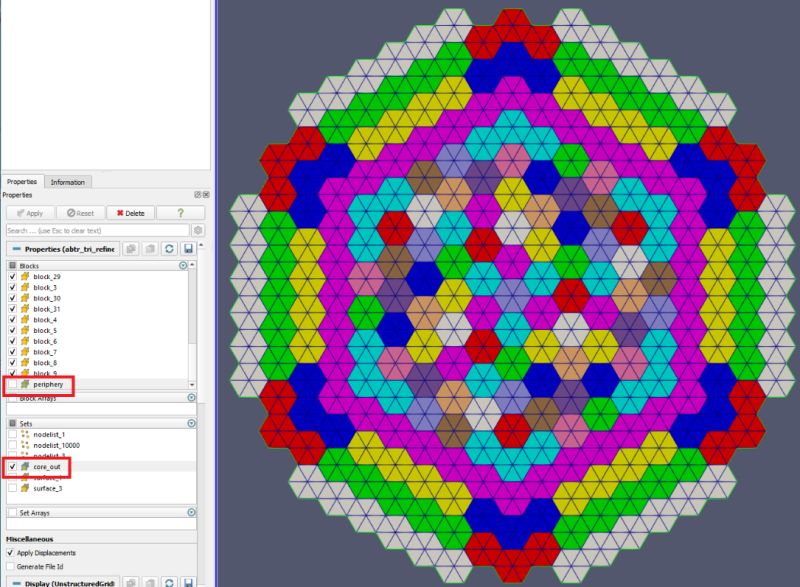Image resolution: width=800 pixels, height=587 pixels.
Task: Click the save icon beside Display (UnstructuredGrid)
Action: click(189, 581)
